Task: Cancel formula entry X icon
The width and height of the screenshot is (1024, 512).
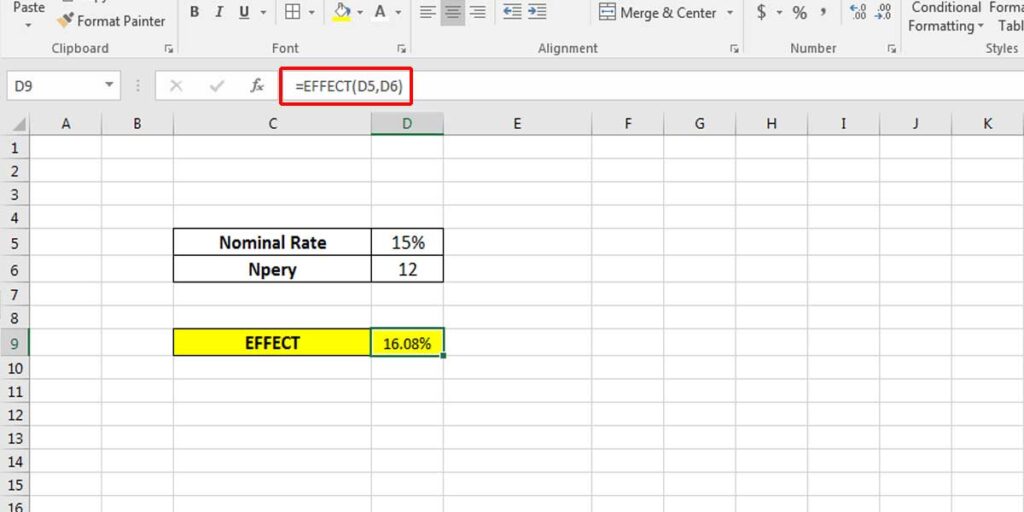Action: [x=176, y=86]
